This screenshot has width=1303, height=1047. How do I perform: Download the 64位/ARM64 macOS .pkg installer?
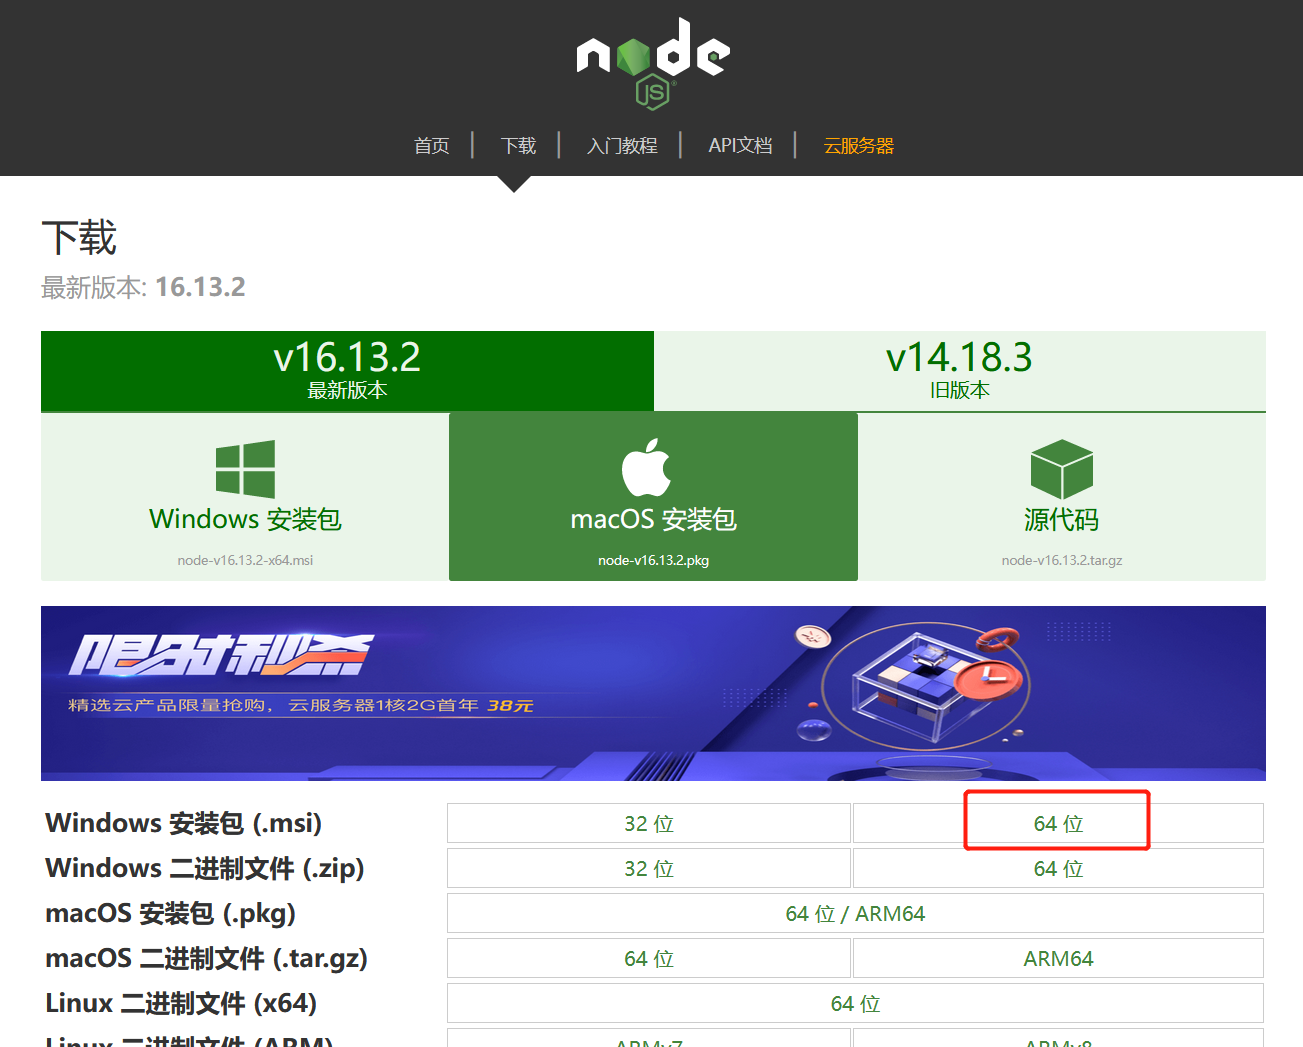(855, 913)
